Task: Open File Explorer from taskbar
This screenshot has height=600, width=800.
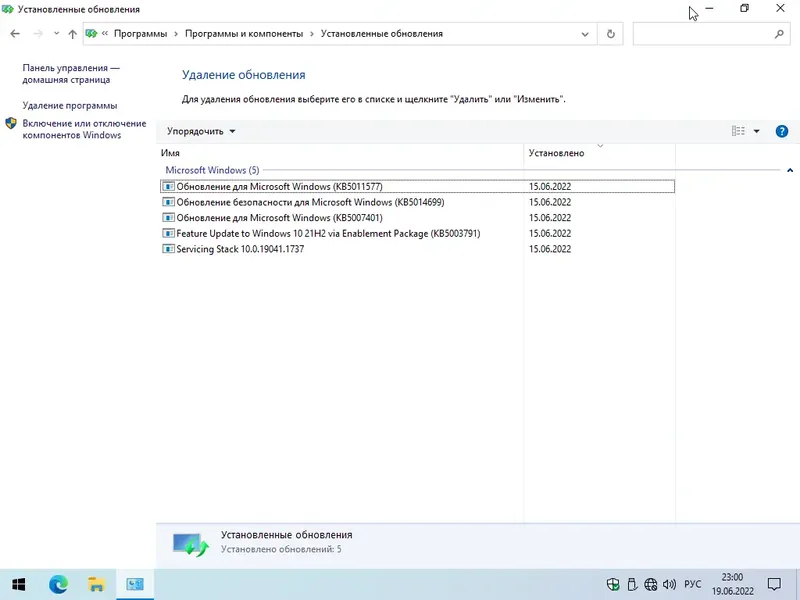Action: (96, 585)
